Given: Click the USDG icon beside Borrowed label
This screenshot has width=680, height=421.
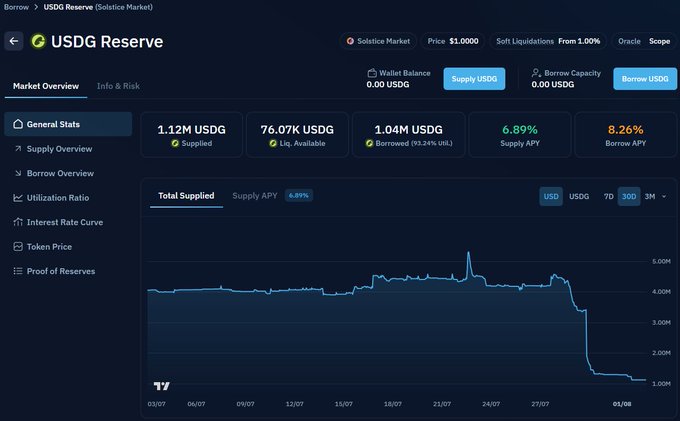Looking at the screenshot, I should [369, 144].
